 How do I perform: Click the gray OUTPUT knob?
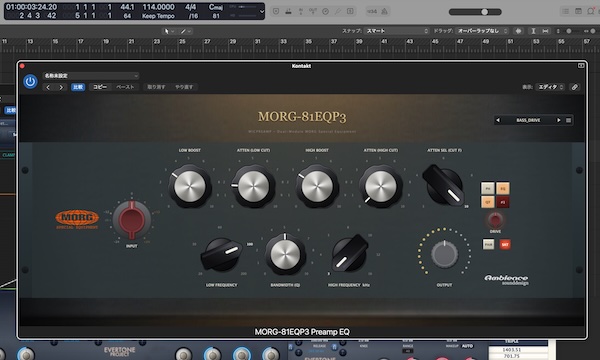(x=444, y=254)
